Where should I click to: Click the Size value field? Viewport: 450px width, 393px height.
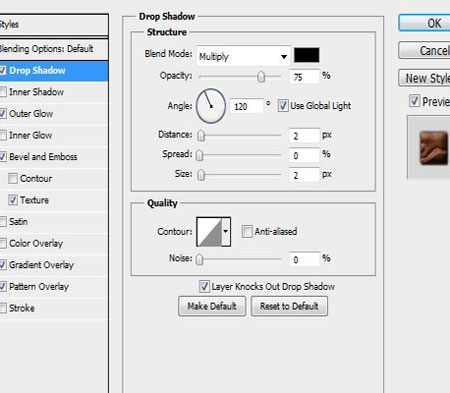click(x=304, y=175)
